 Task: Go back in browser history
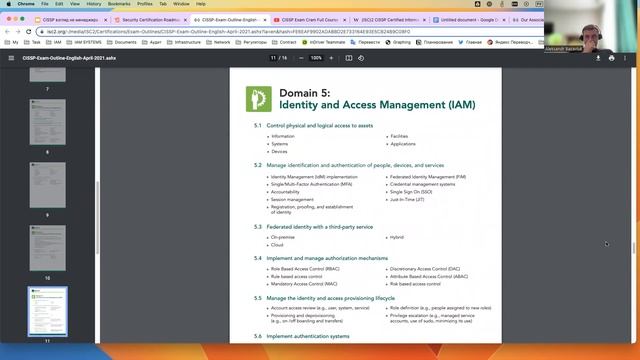click(7, 31)
